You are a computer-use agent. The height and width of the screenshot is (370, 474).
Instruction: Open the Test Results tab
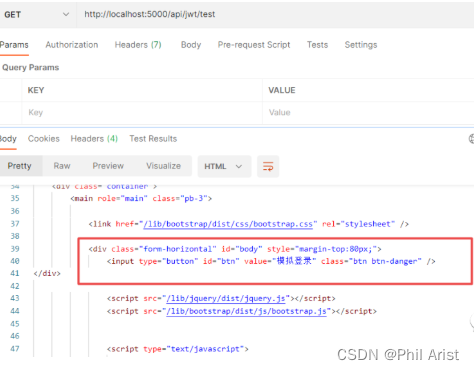click(x=153, y=139)
